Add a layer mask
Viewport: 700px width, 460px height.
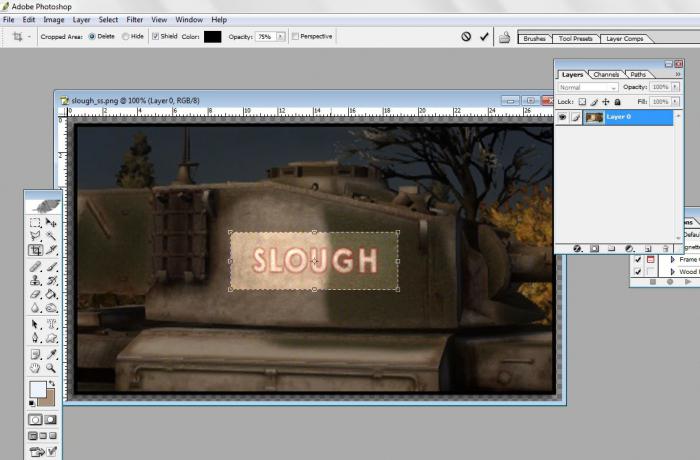(594, 248)
